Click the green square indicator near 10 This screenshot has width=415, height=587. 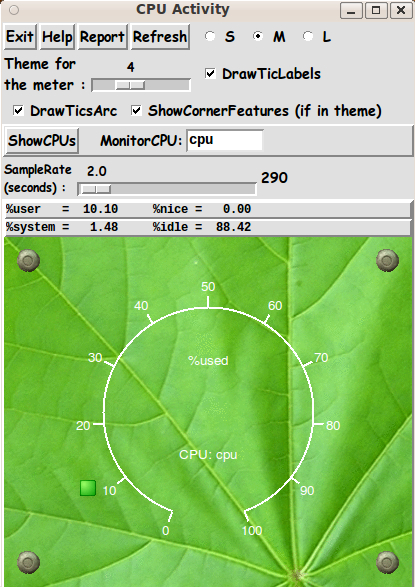tap(88, 488)
